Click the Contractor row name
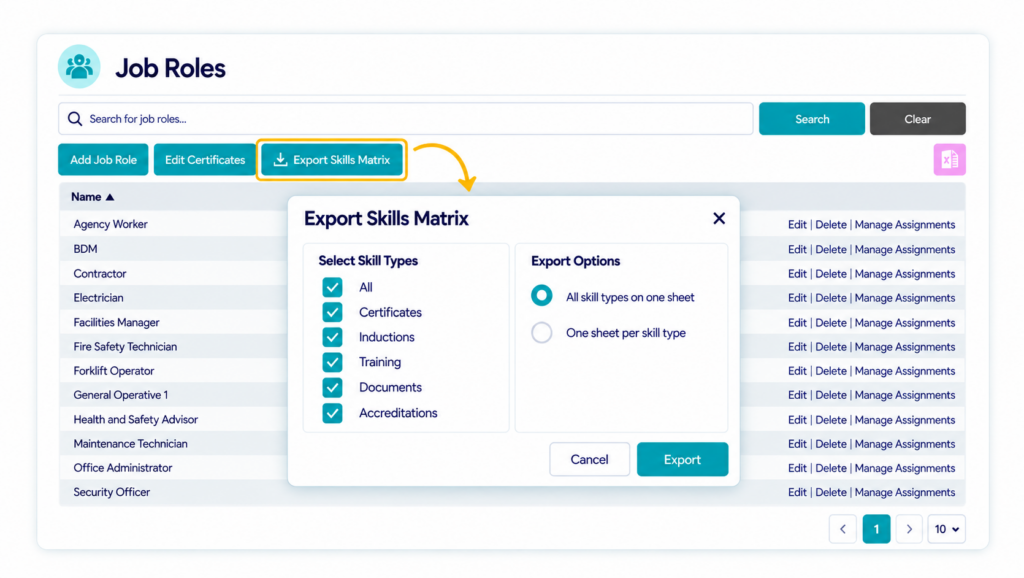Screen dimensions: 1024x578 tap(100, 274)
